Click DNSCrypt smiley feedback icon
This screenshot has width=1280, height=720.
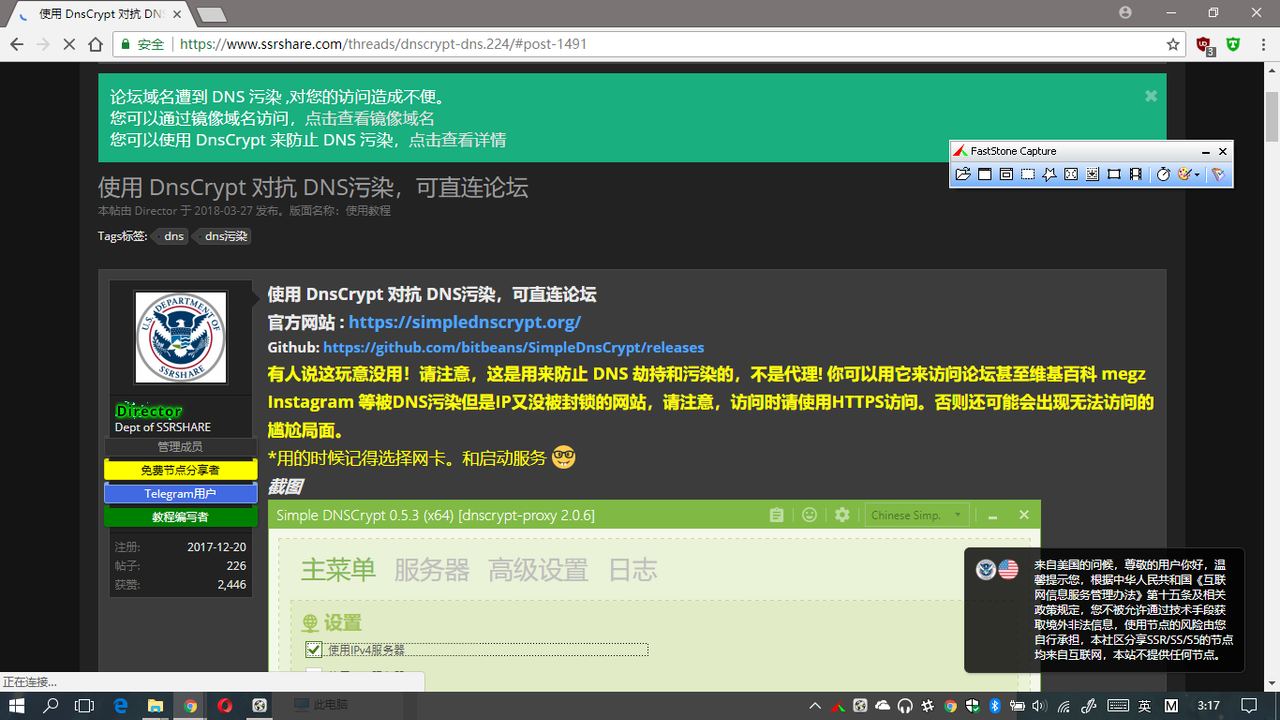[x=810, y=515]
